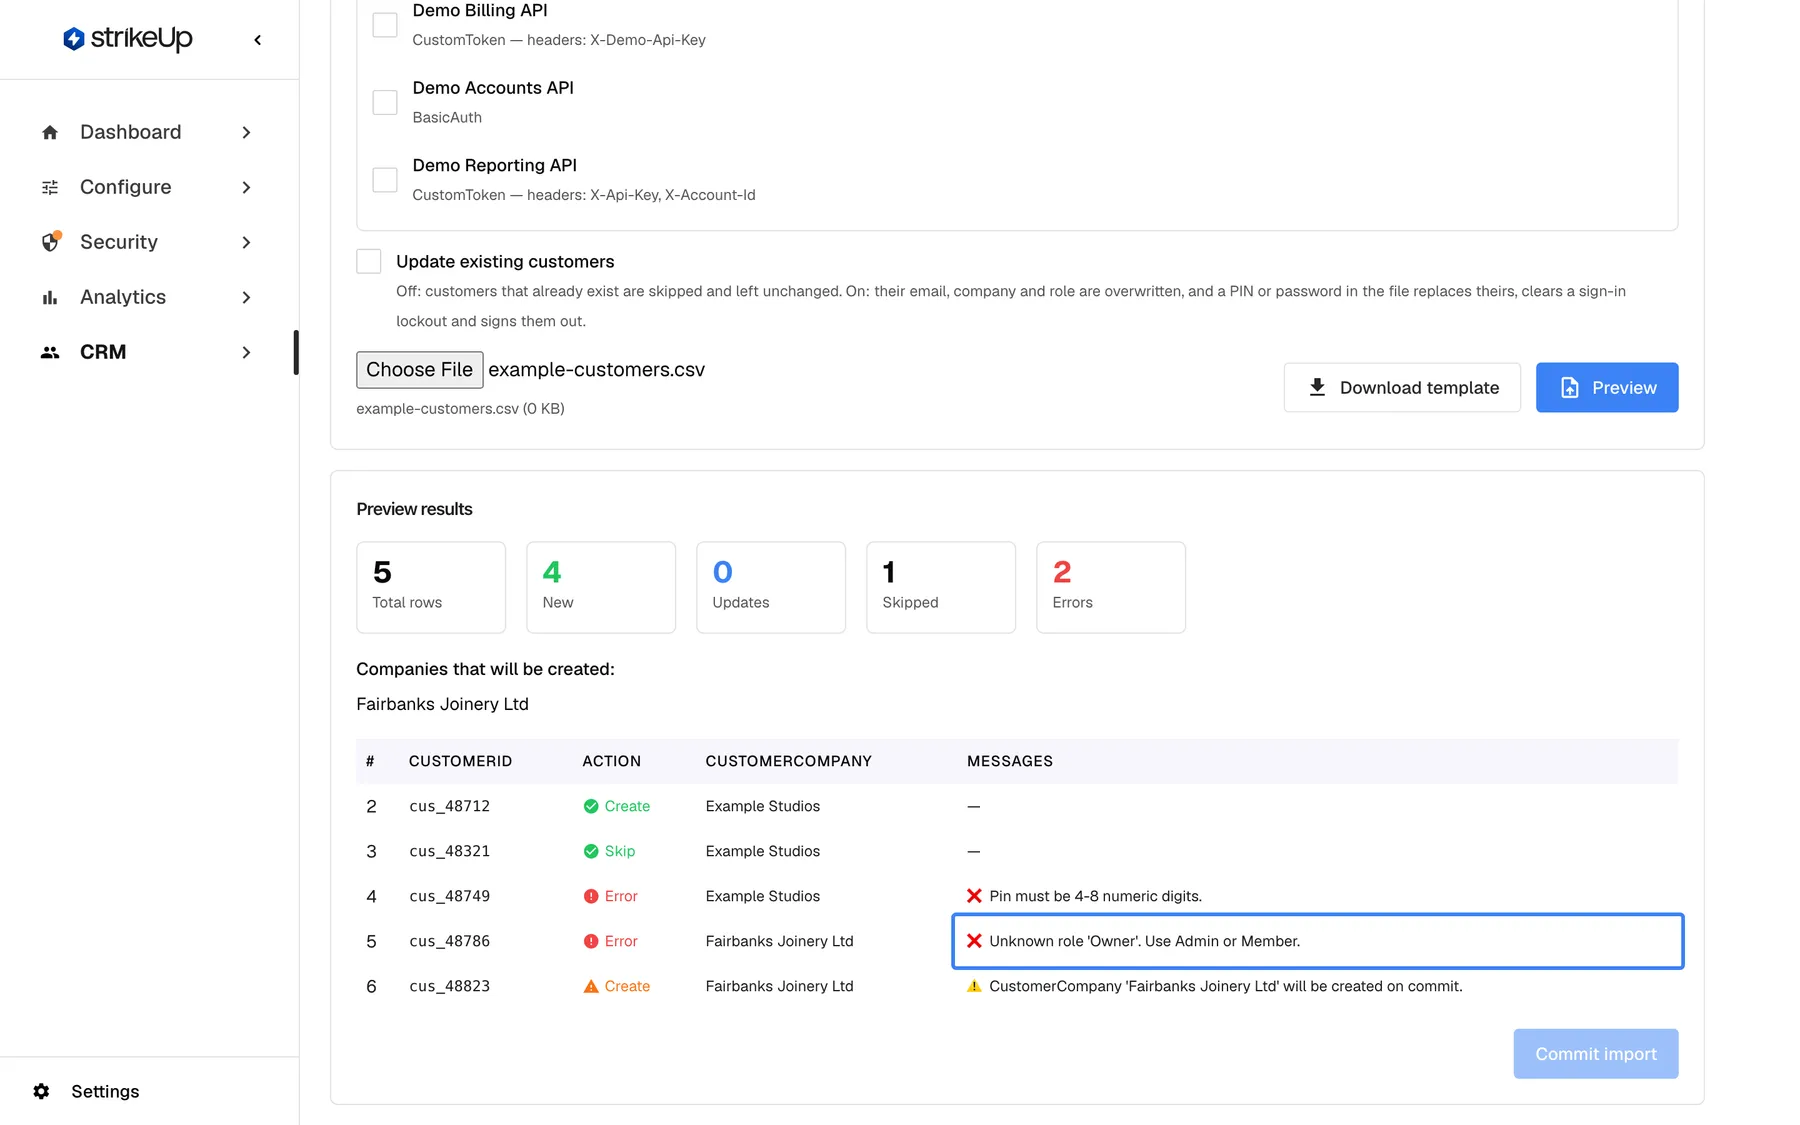Expand the Dashboard menu chevron
The height and width of the screenshot is (1125, 1800).
tap(246, 132)
